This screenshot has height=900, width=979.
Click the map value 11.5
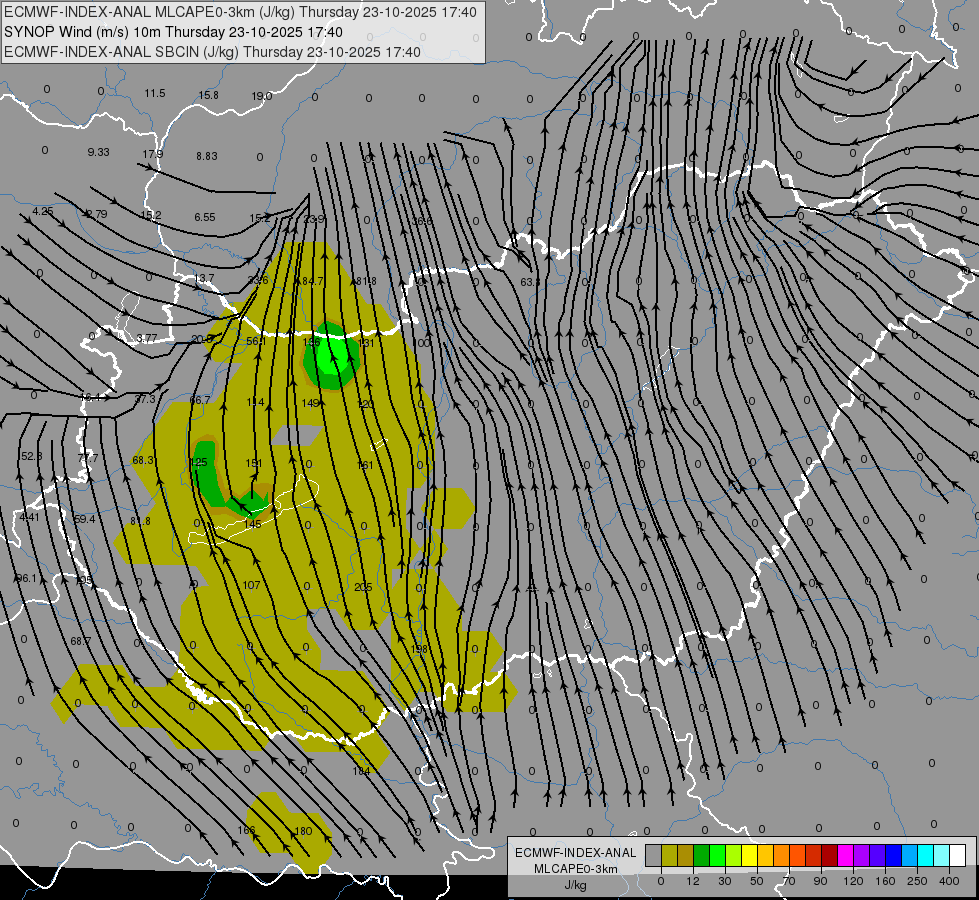tap(155, 94)
